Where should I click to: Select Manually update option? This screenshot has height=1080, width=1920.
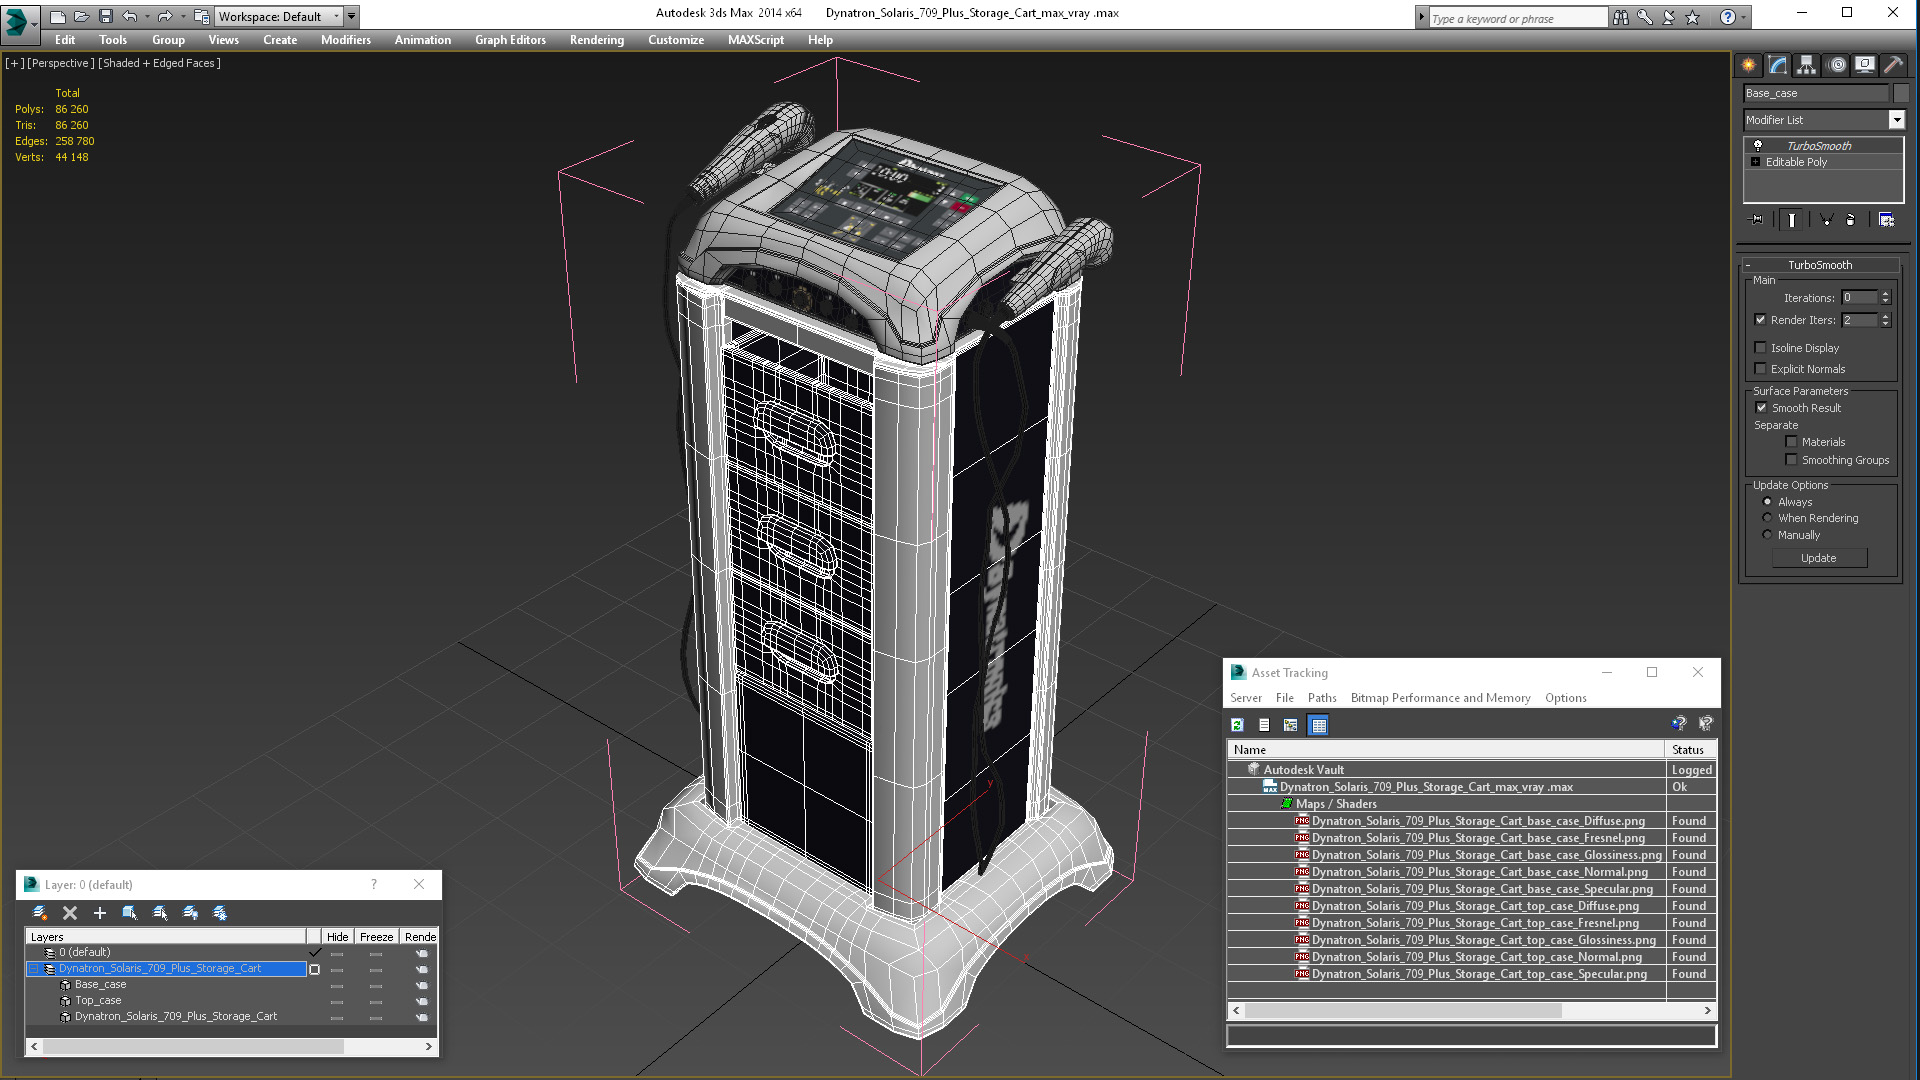click(1767, 535)
